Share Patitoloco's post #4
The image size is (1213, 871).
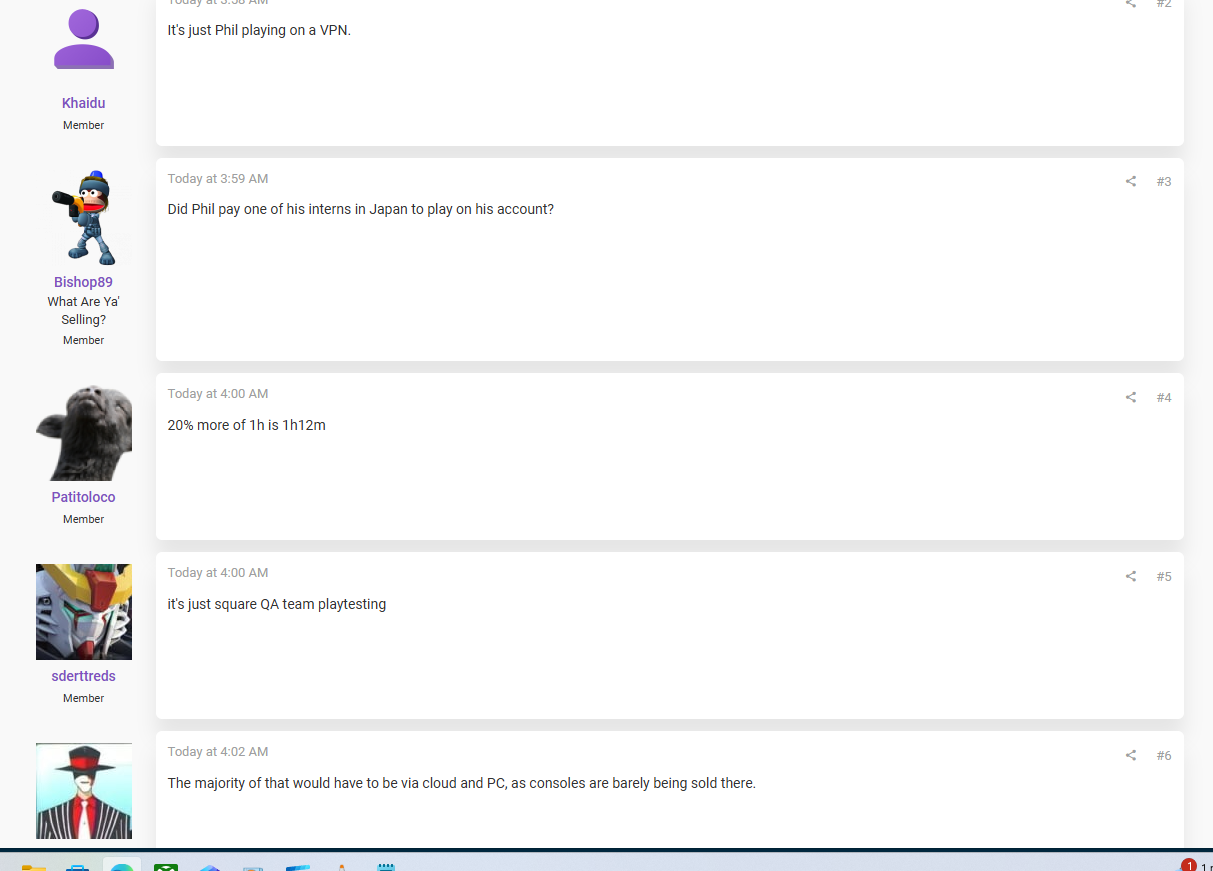(x=1131, y=397)
